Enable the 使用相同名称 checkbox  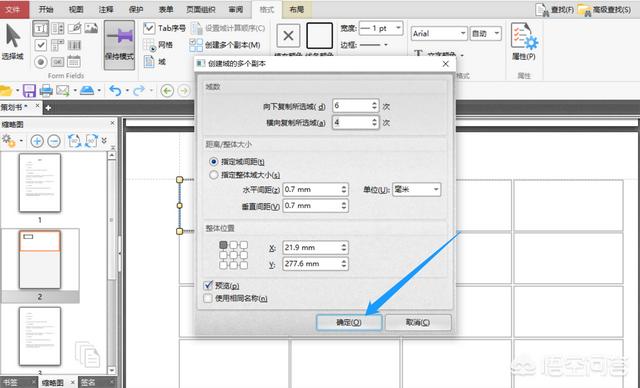236,299
